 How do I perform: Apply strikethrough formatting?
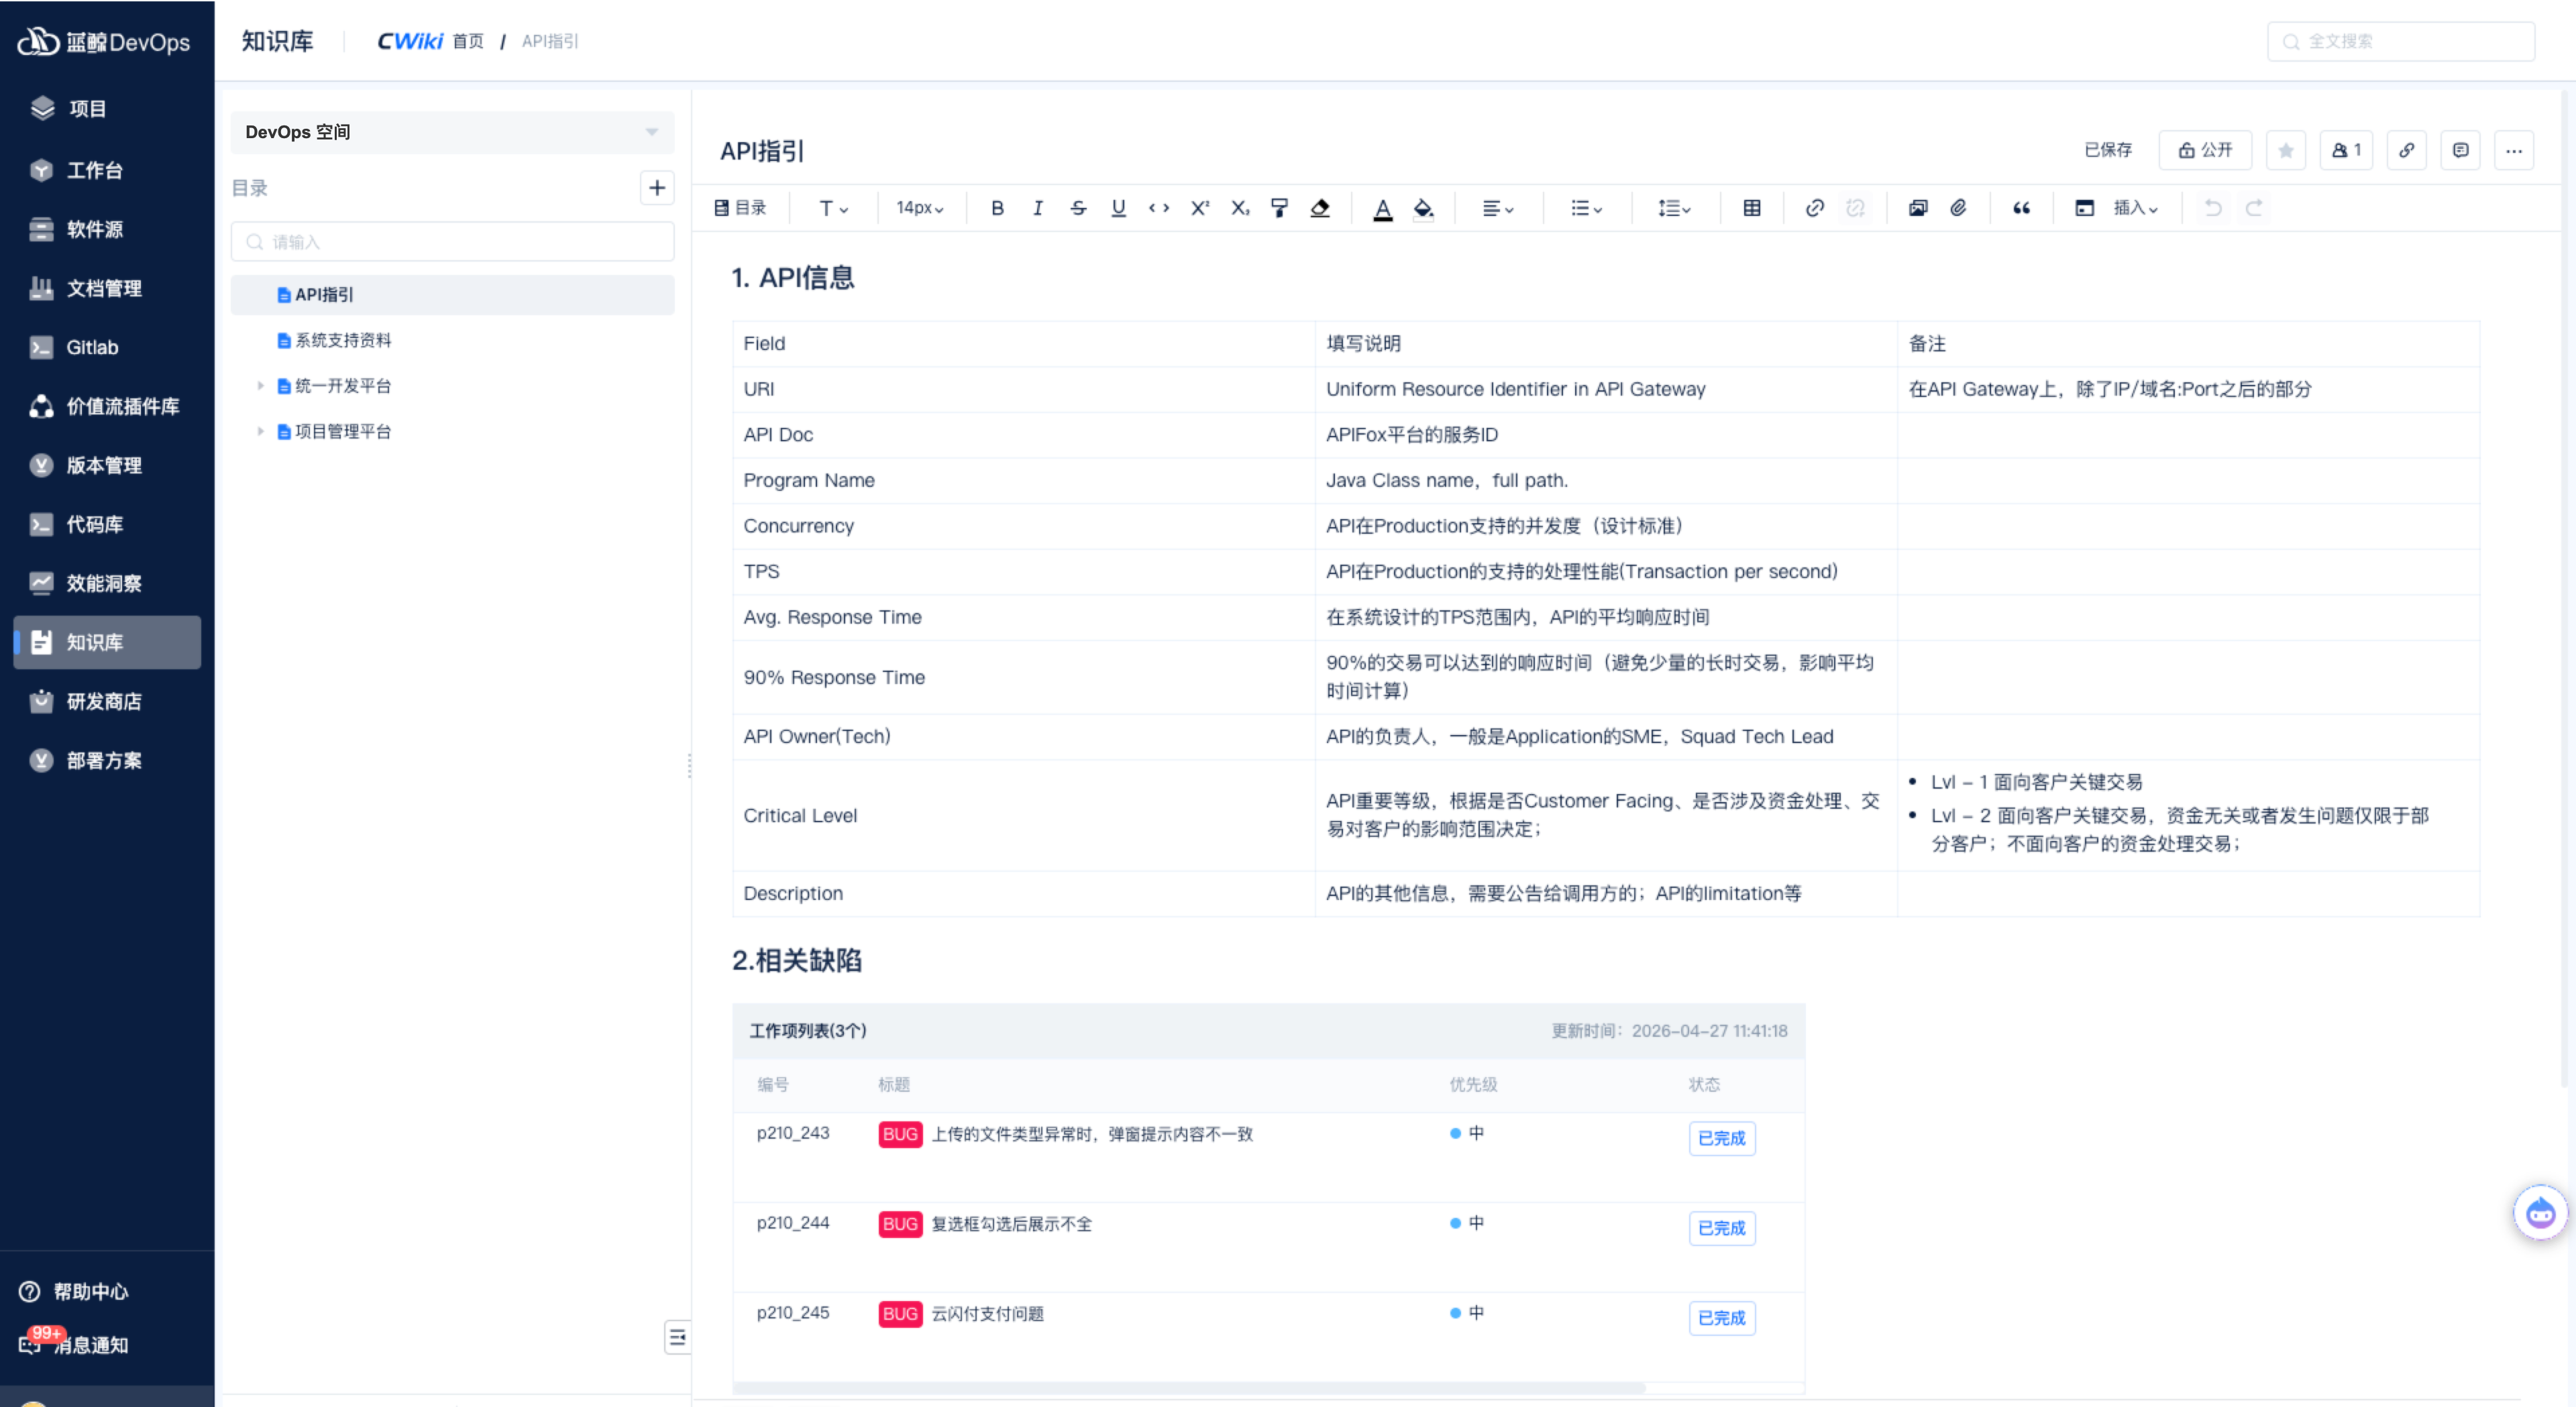[x=1078, y=208]
